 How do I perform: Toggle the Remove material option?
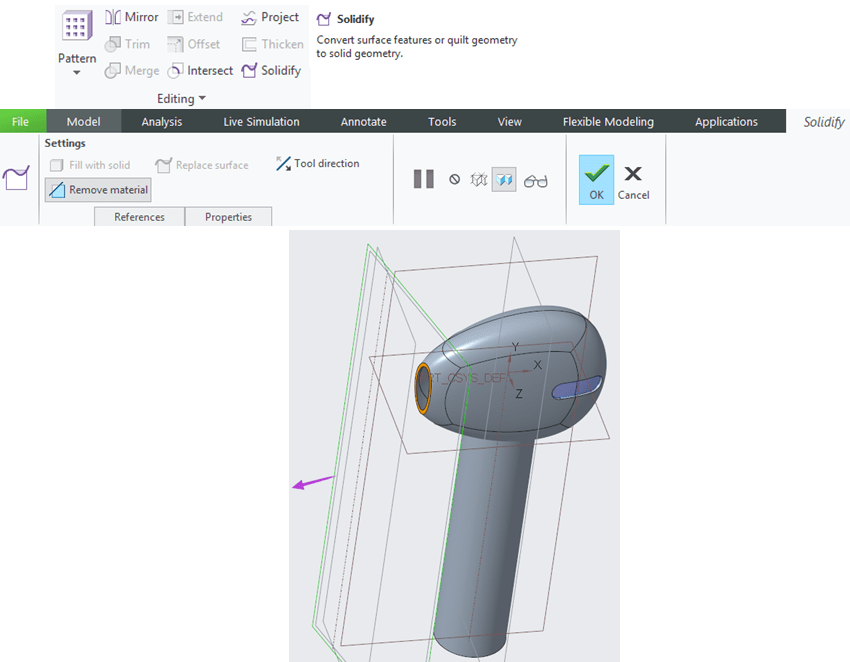pyautogui.click(x=98, y=190)
